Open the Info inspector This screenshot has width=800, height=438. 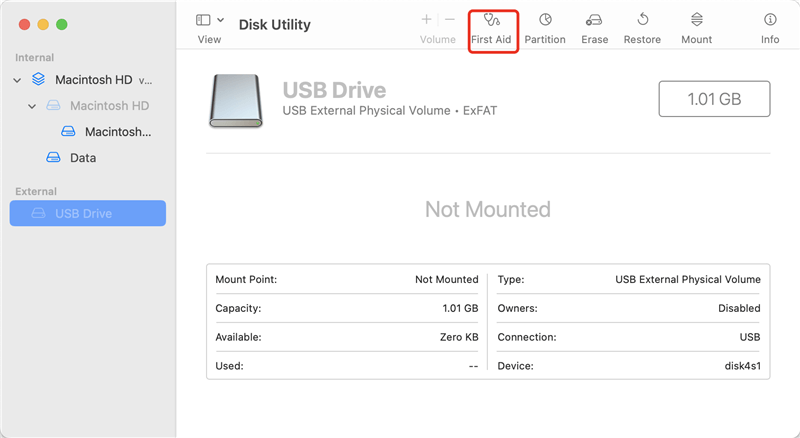pos(769,28)
